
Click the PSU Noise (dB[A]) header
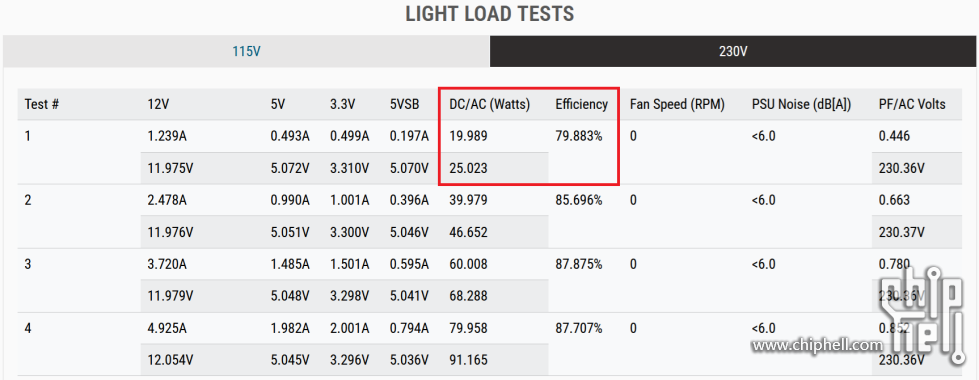click(801, 104)
